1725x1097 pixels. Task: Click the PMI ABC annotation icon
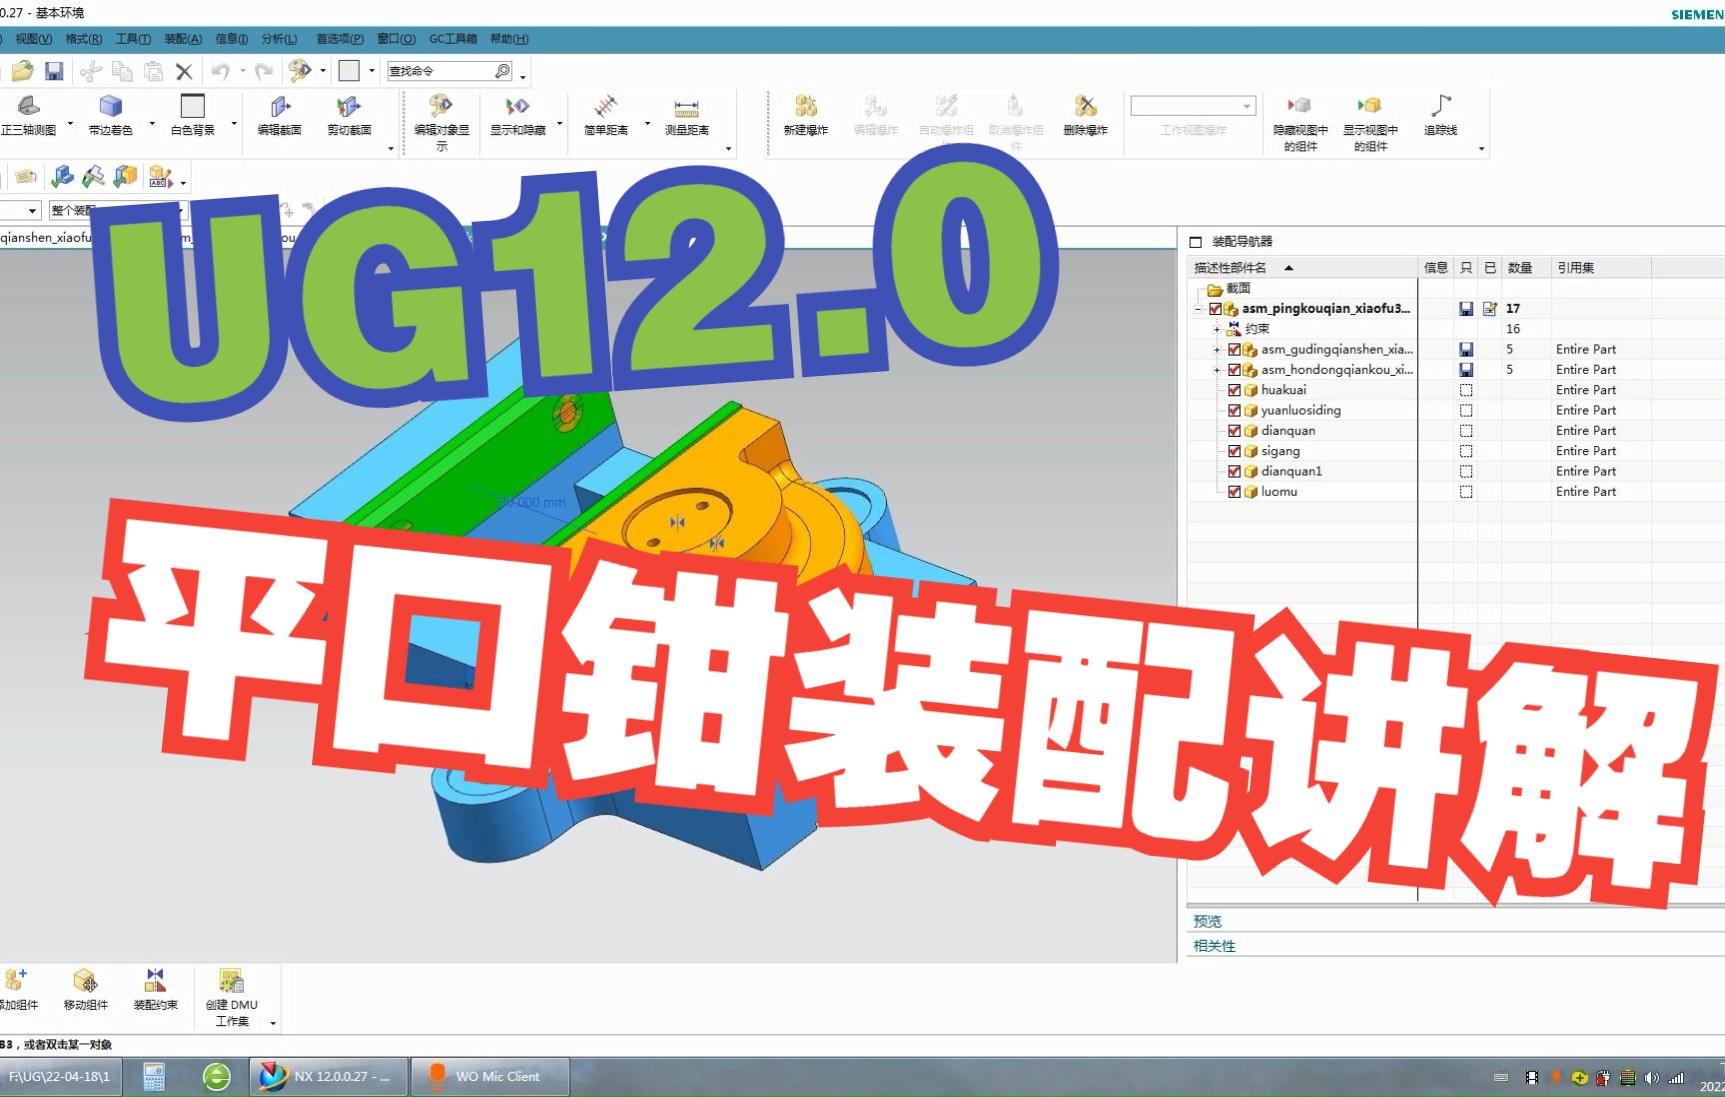click(x=160, y=177)
